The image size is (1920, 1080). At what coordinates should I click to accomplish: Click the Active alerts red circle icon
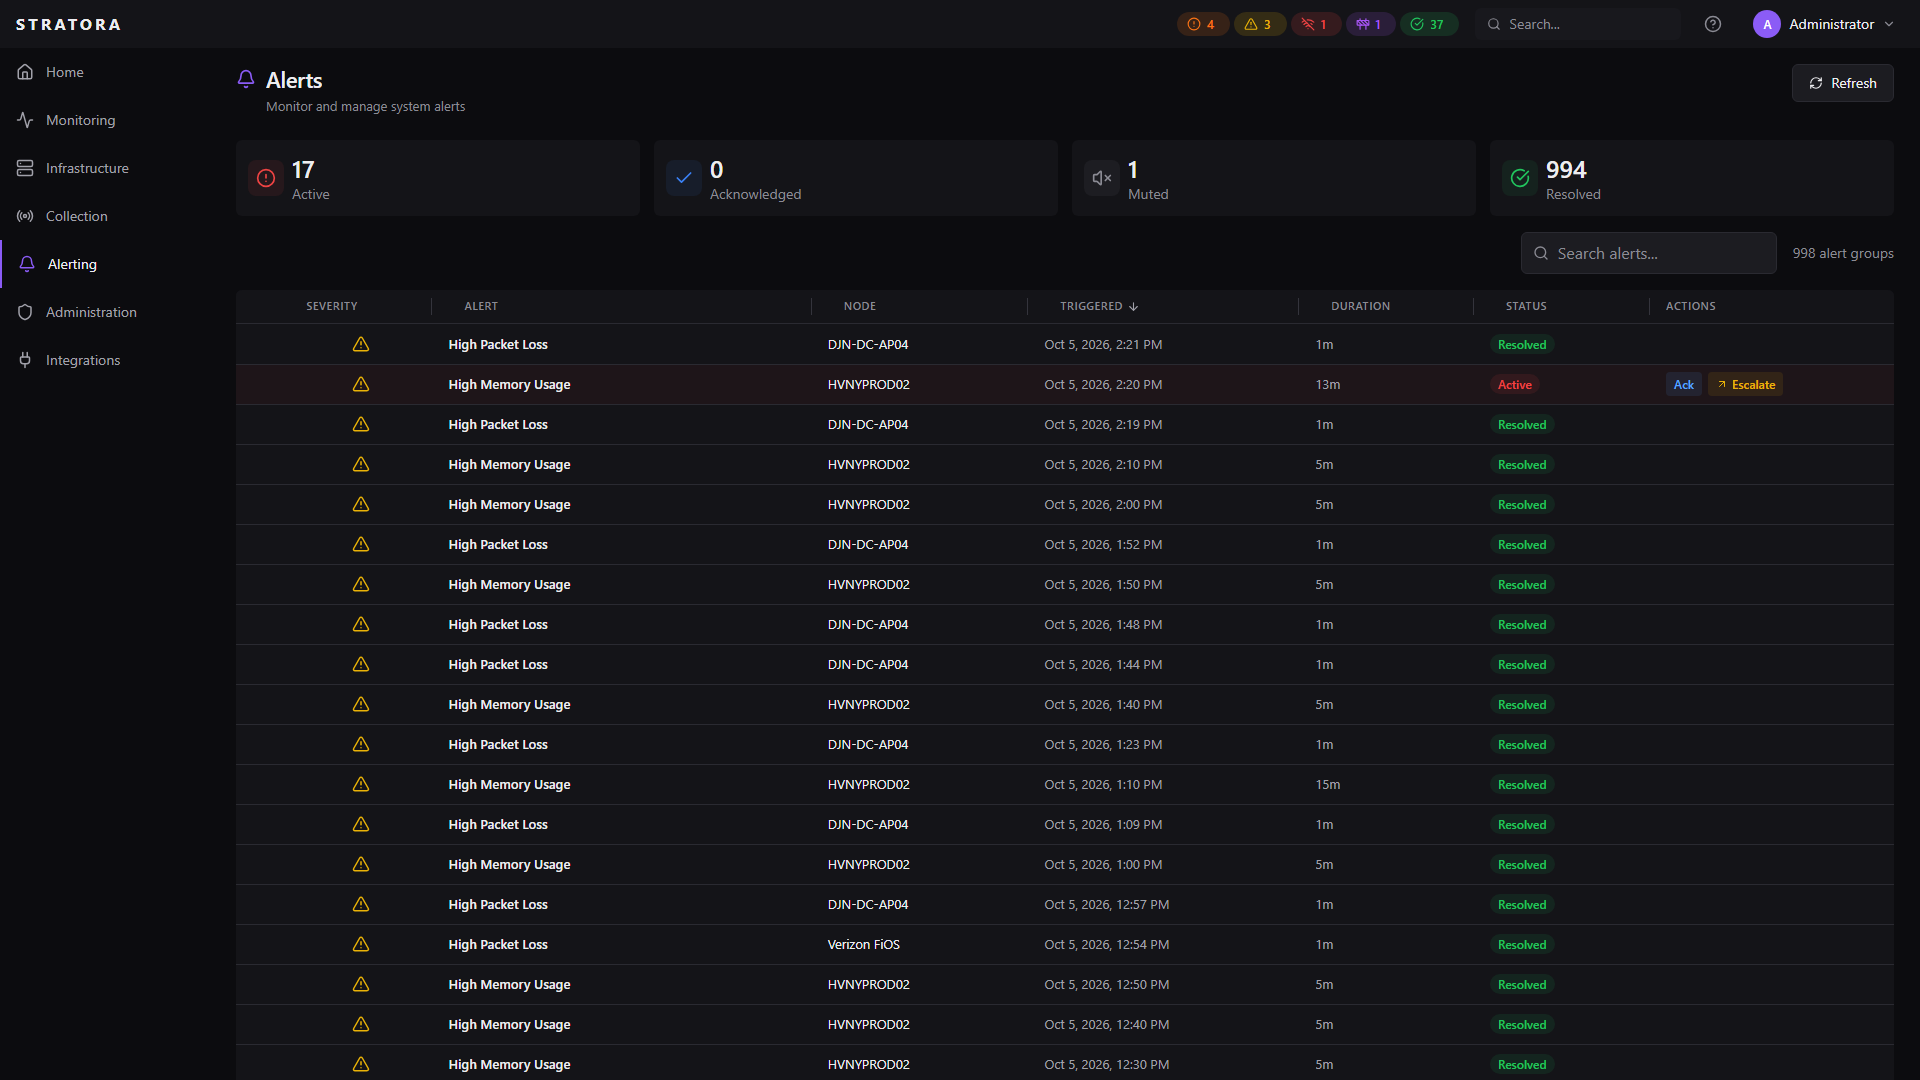(x=266, y=178)
